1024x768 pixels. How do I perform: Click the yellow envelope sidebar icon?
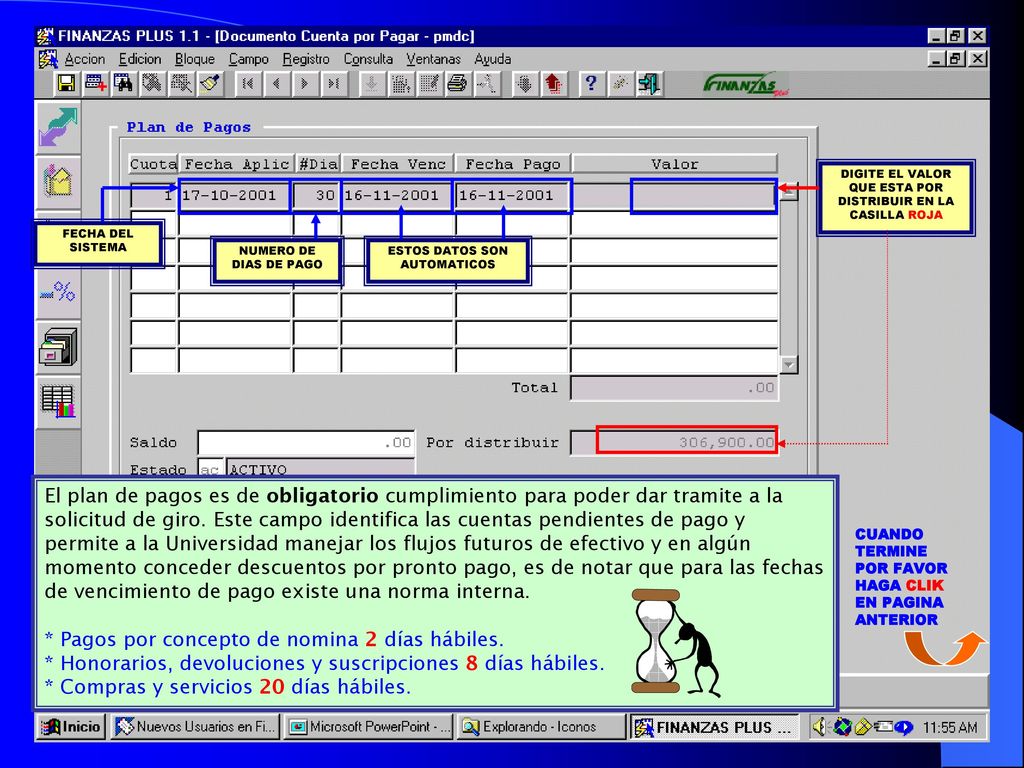pos(58,182)
